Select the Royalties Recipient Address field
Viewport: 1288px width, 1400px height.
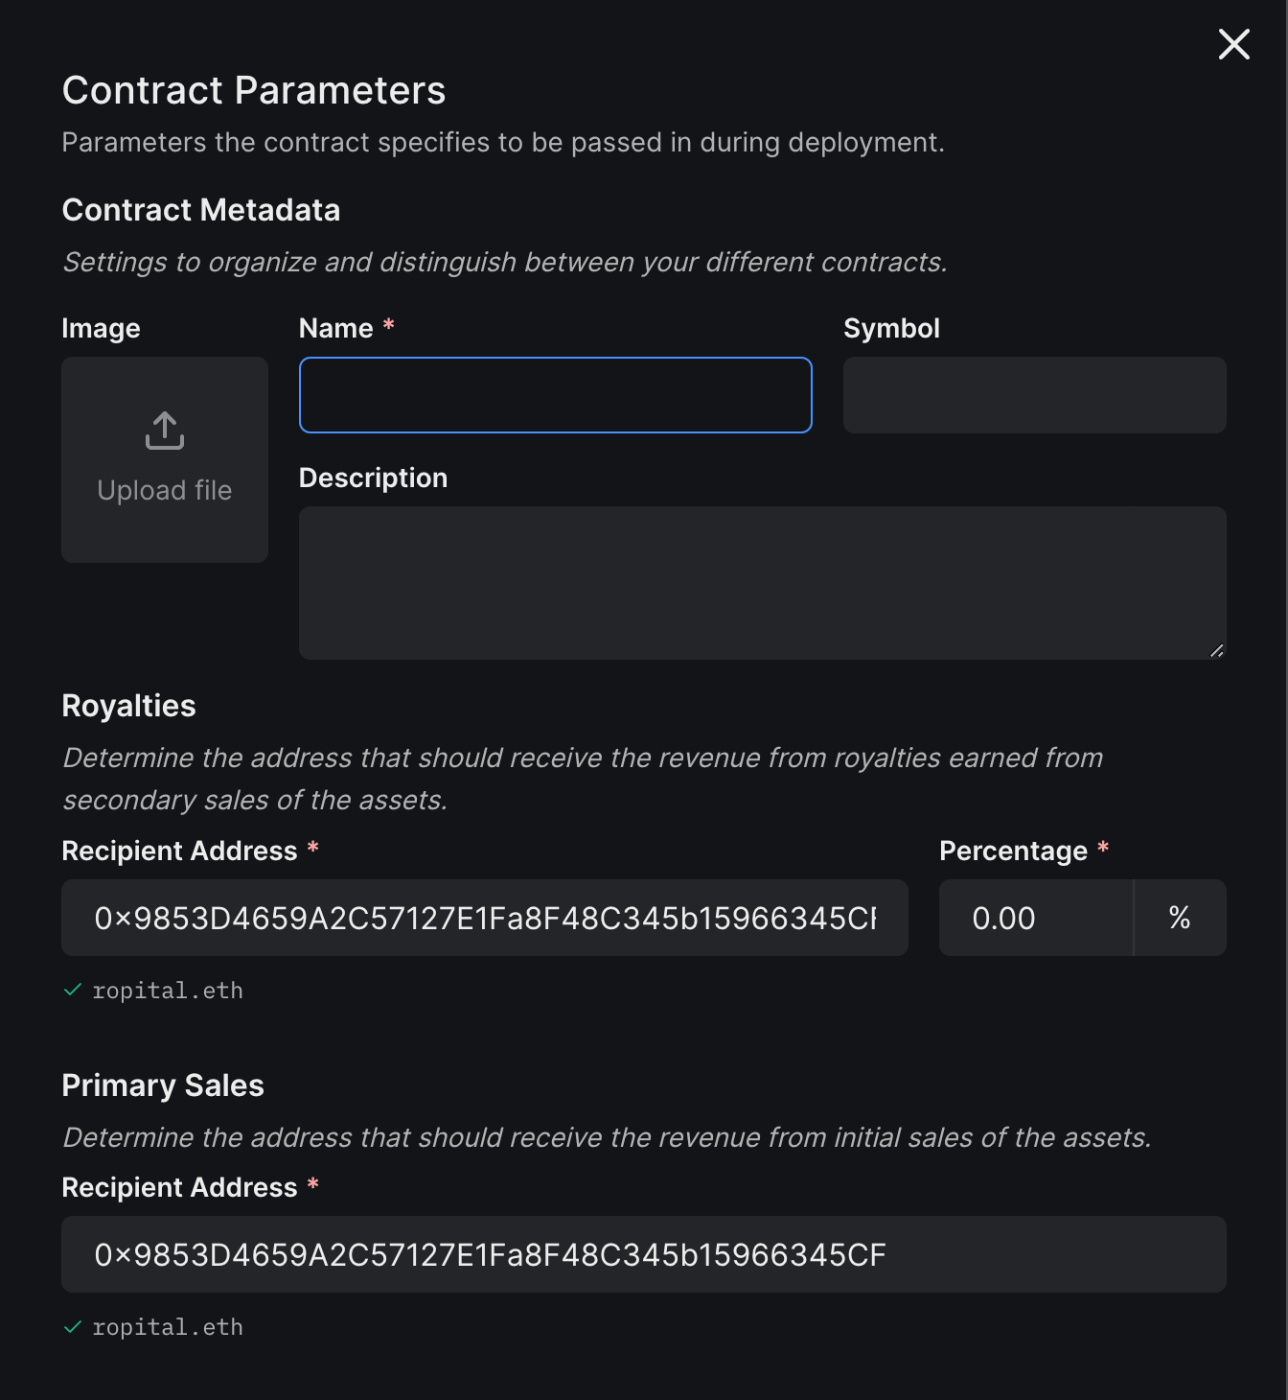coord(485,918)
